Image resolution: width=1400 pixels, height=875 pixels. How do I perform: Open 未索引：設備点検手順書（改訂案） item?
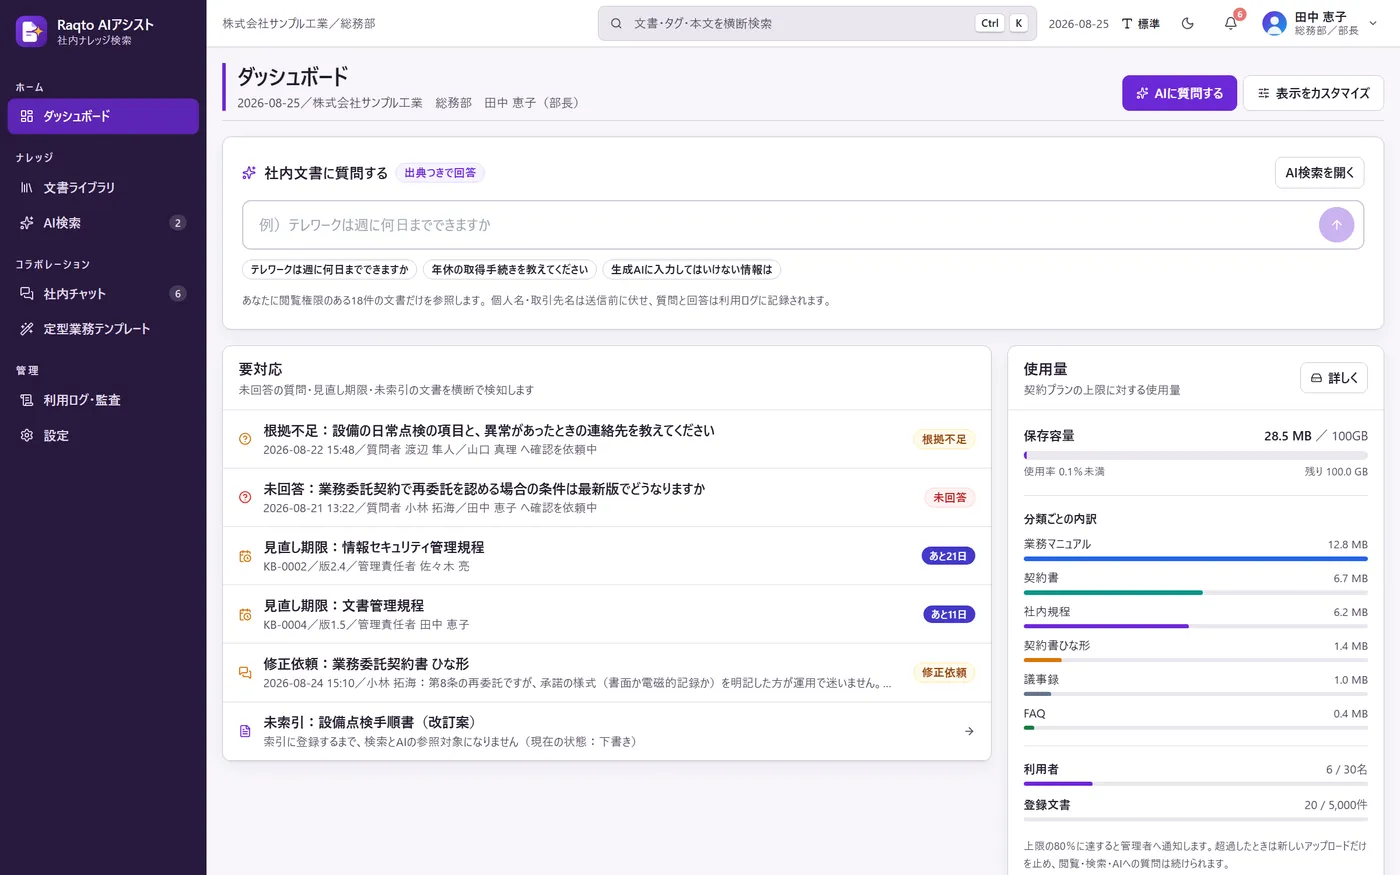point(606,731)
